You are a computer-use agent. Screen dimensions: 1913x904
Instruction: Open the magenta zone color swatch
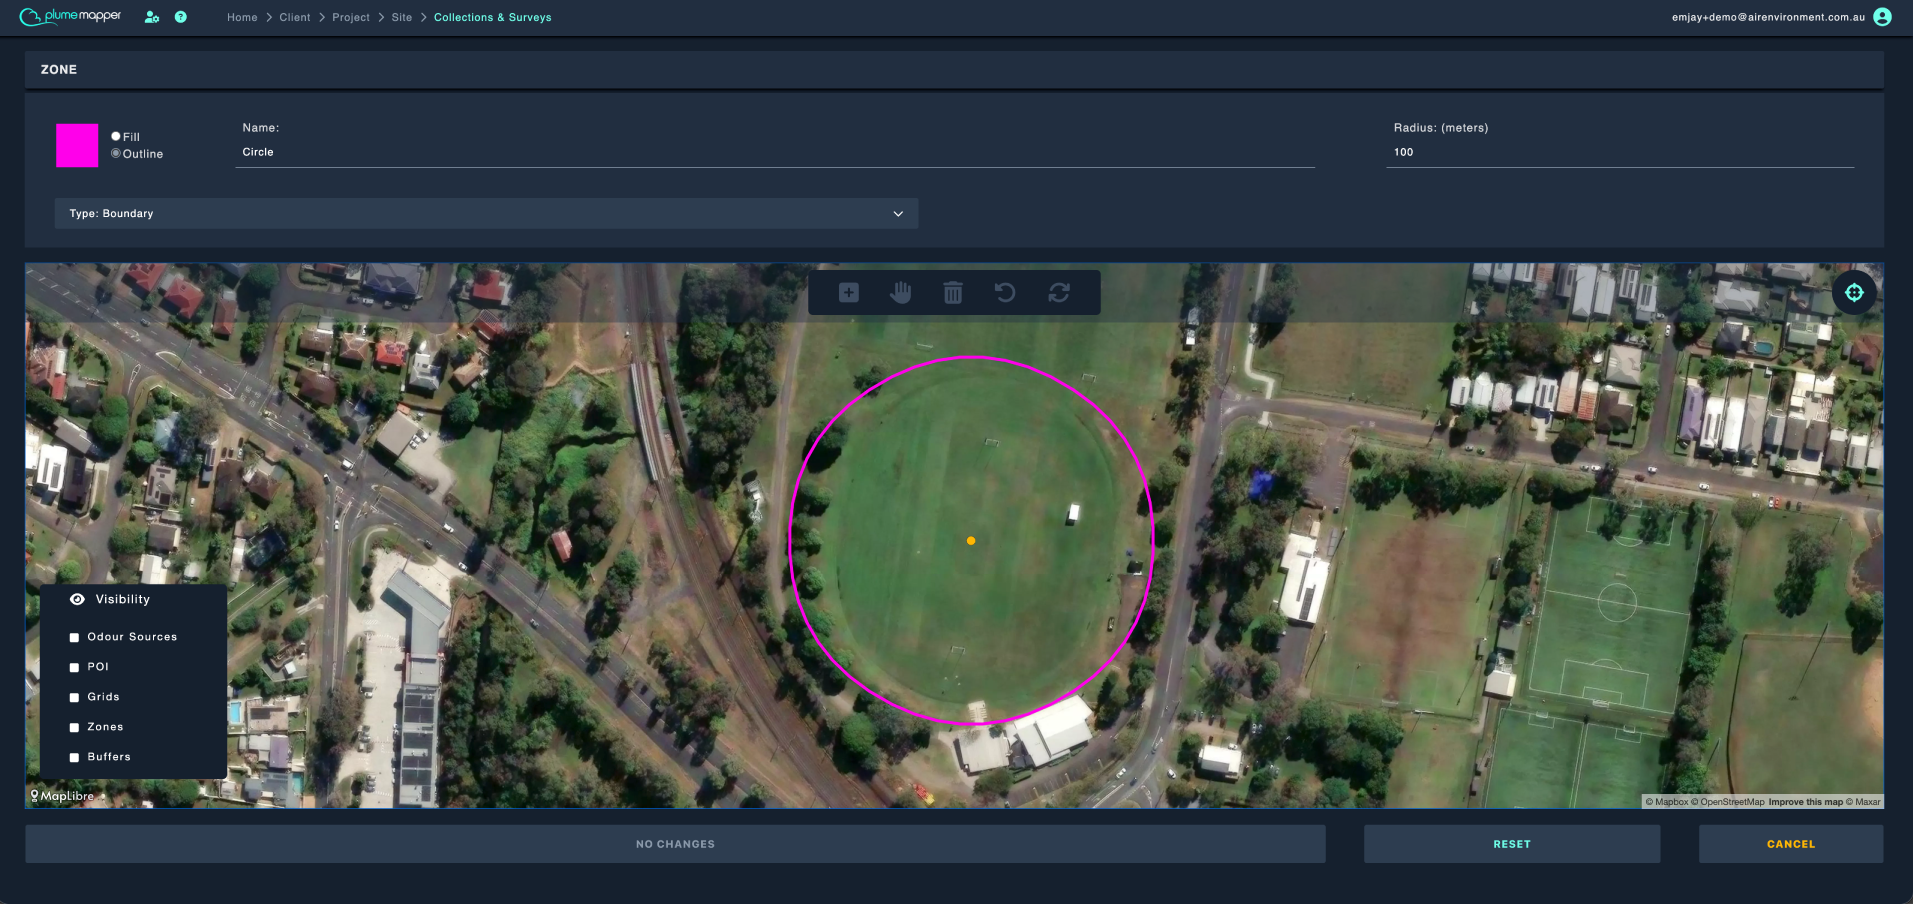point(77,145)
